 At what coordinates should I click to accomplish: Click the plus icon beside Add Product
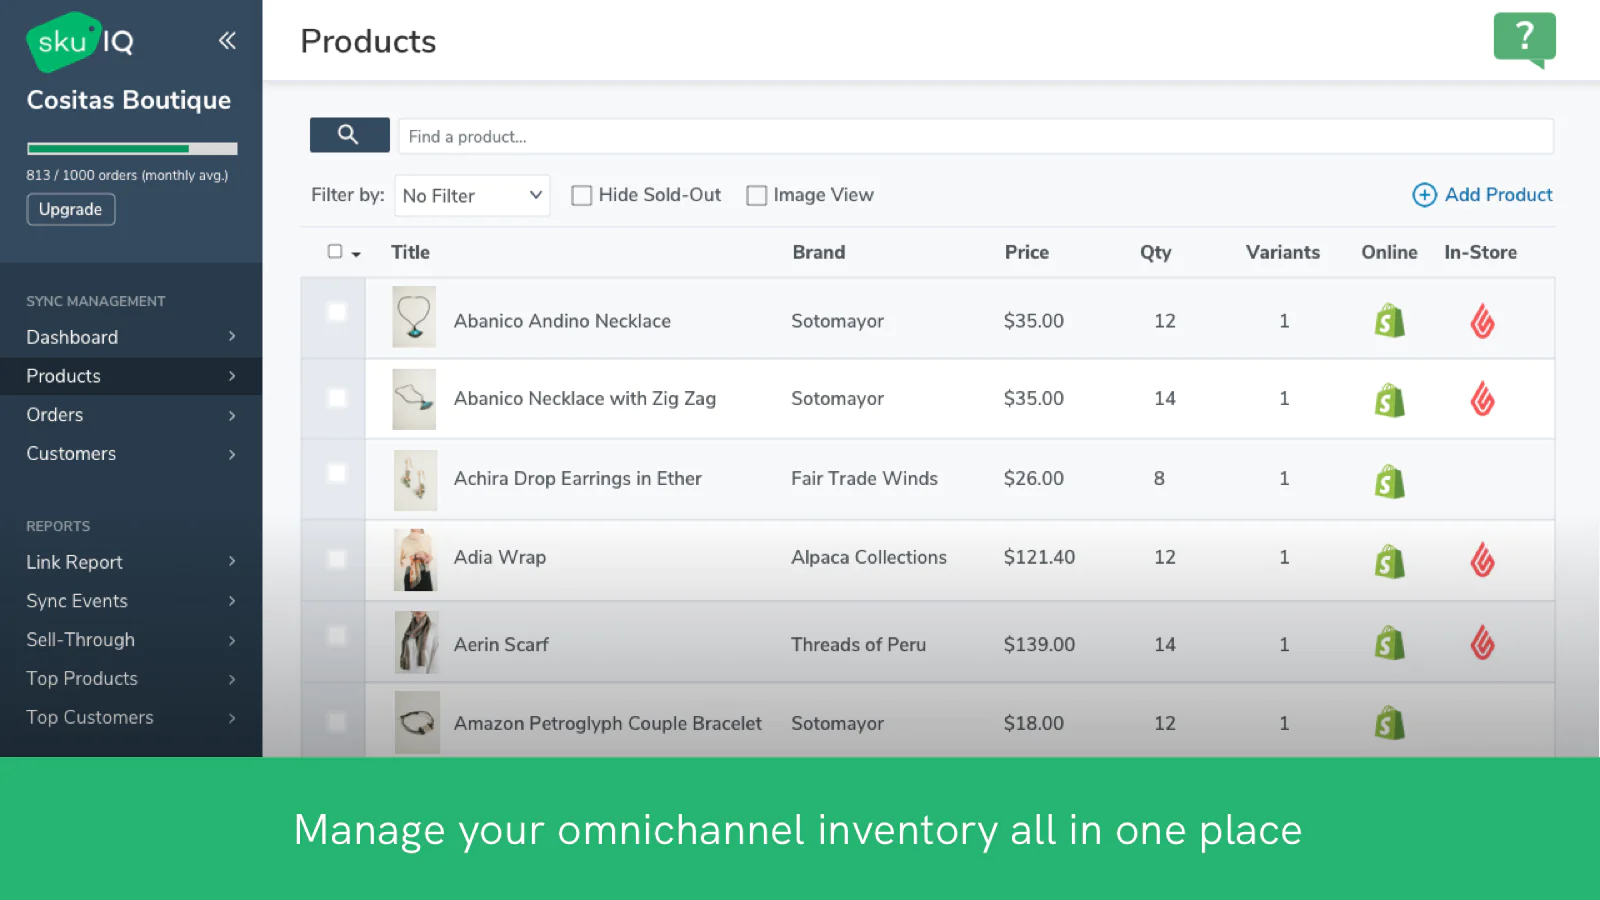[x=1424, y=195]
